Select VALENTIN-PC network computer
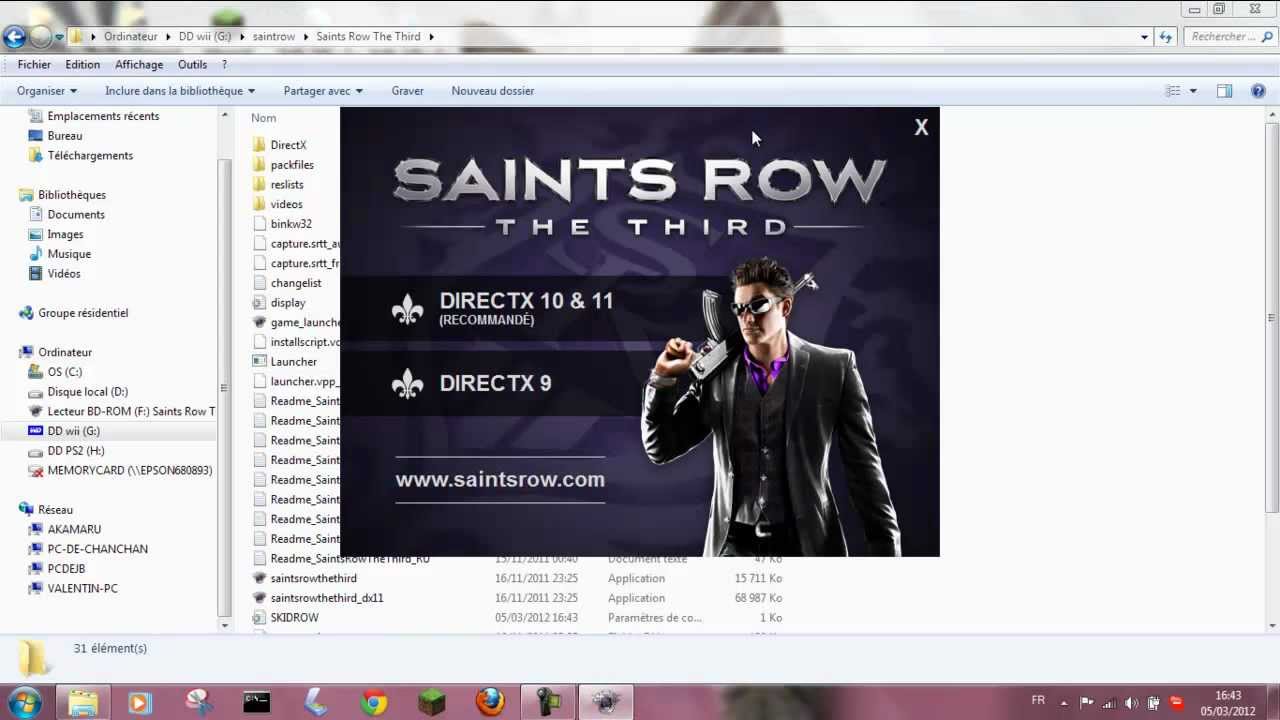 (73, 588)
